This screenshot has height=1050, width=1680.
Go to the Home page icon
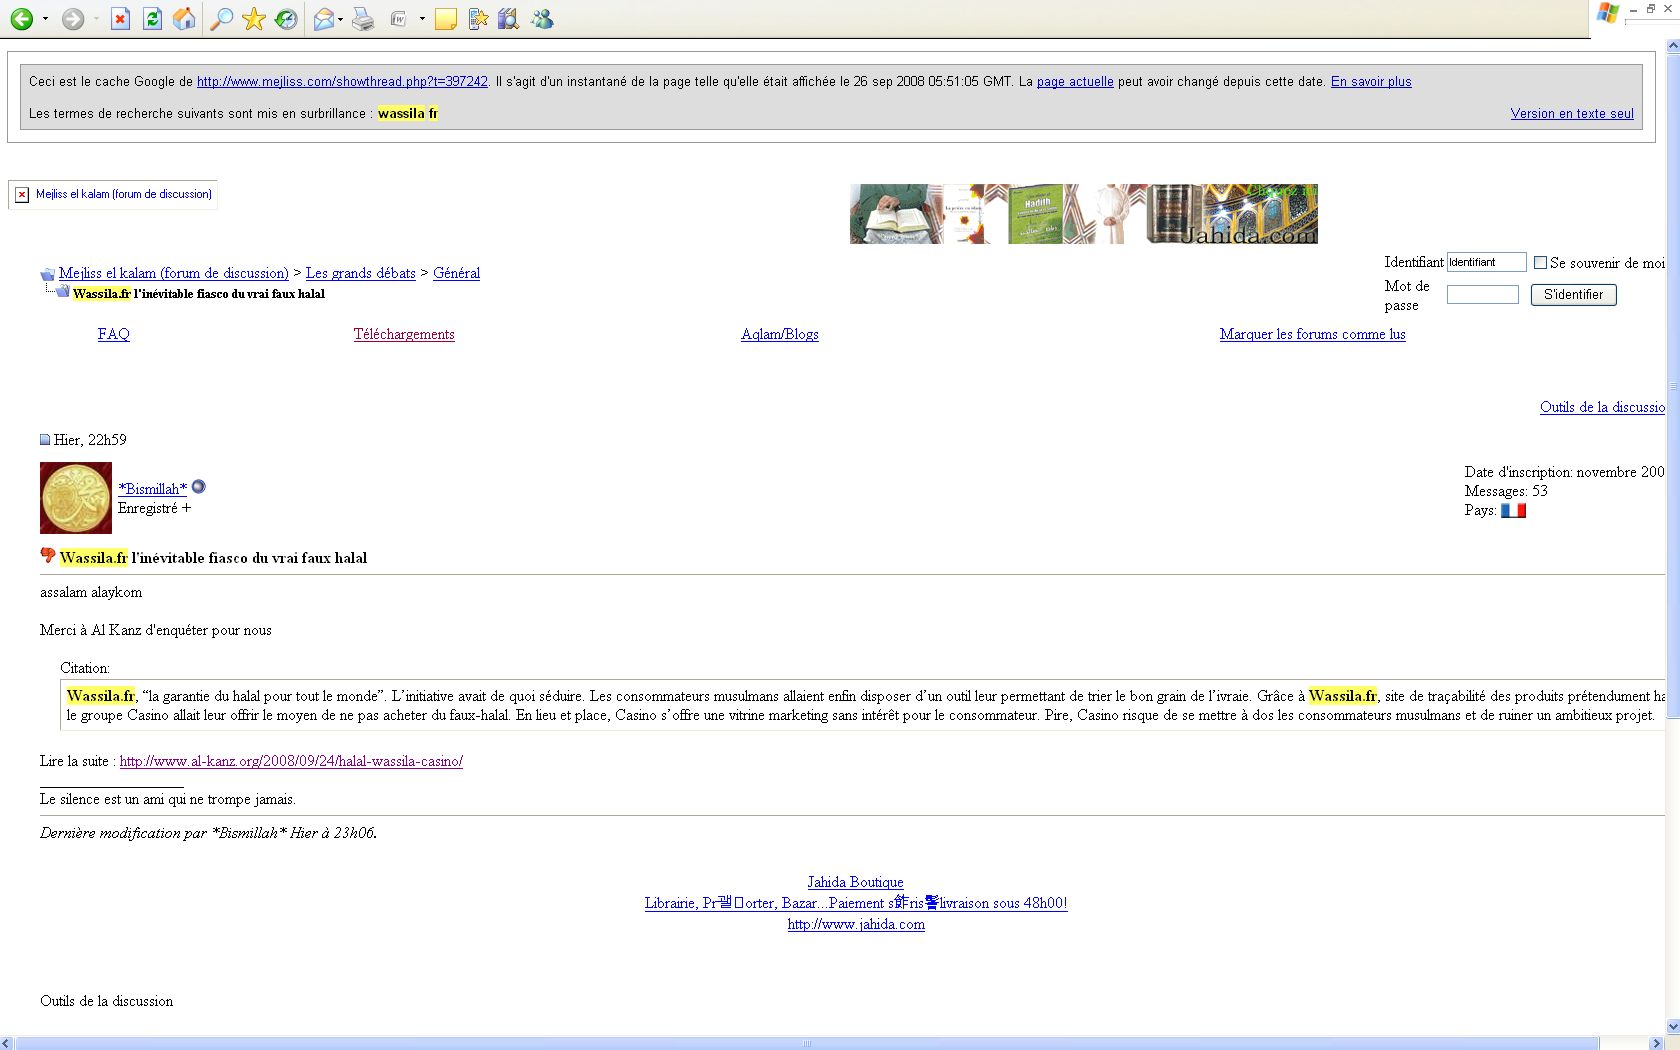tap(184, 19)
